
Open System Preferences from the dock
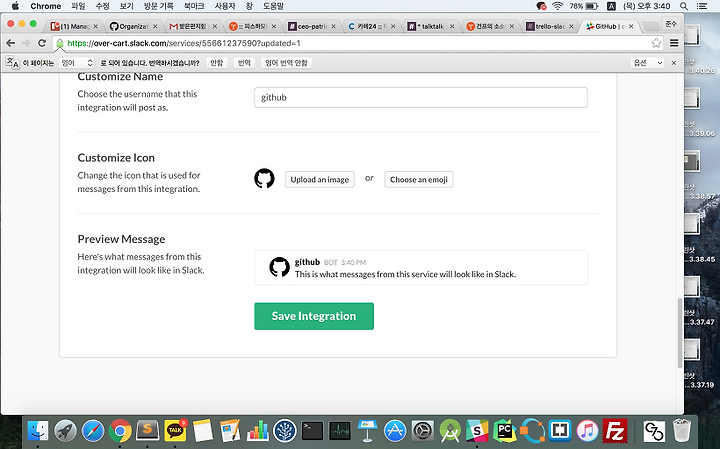[422, 431]
